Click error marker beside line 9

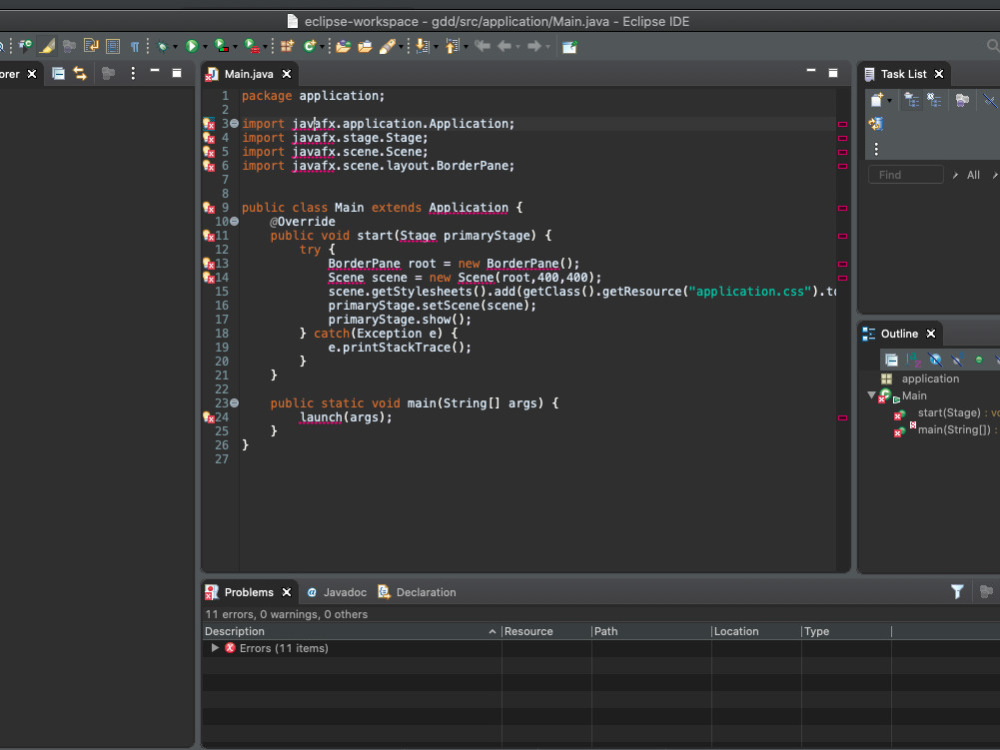209,208
